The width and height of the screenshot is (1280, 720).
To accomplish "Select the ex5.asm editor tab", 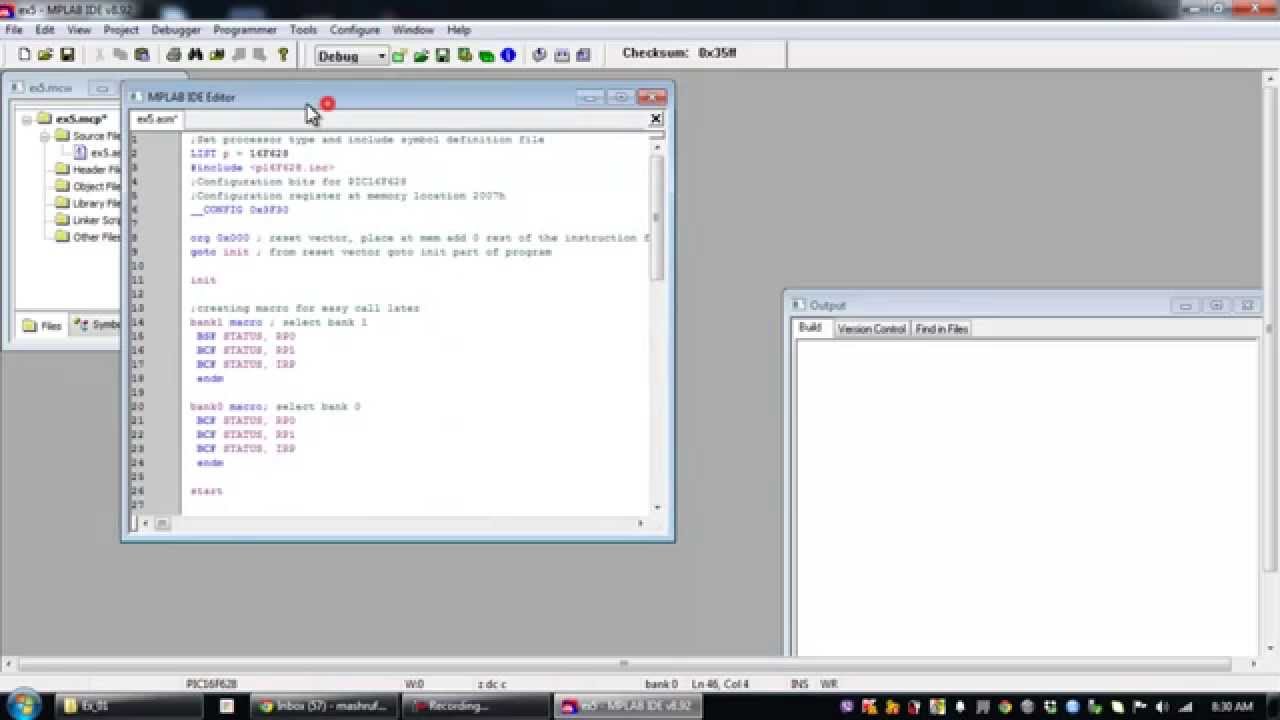I will (157, 119).
